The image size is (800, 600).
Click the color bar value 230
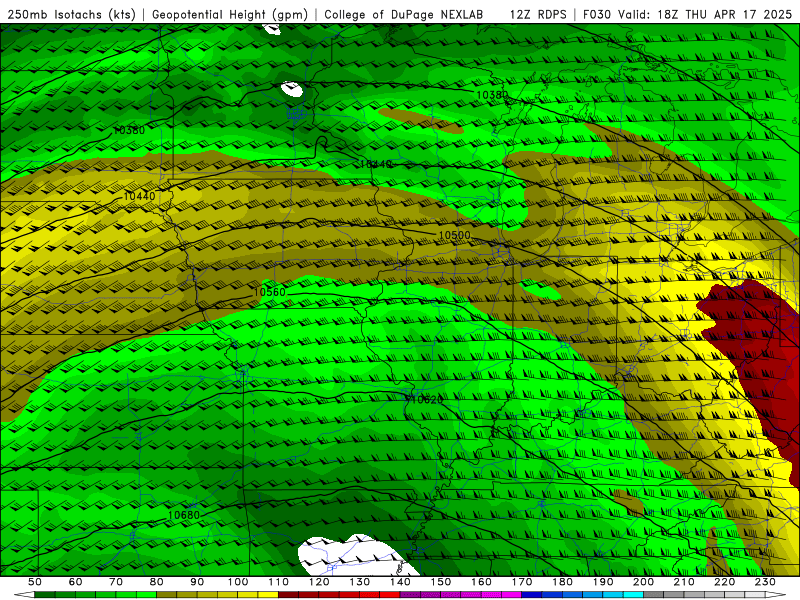(765, 582)
